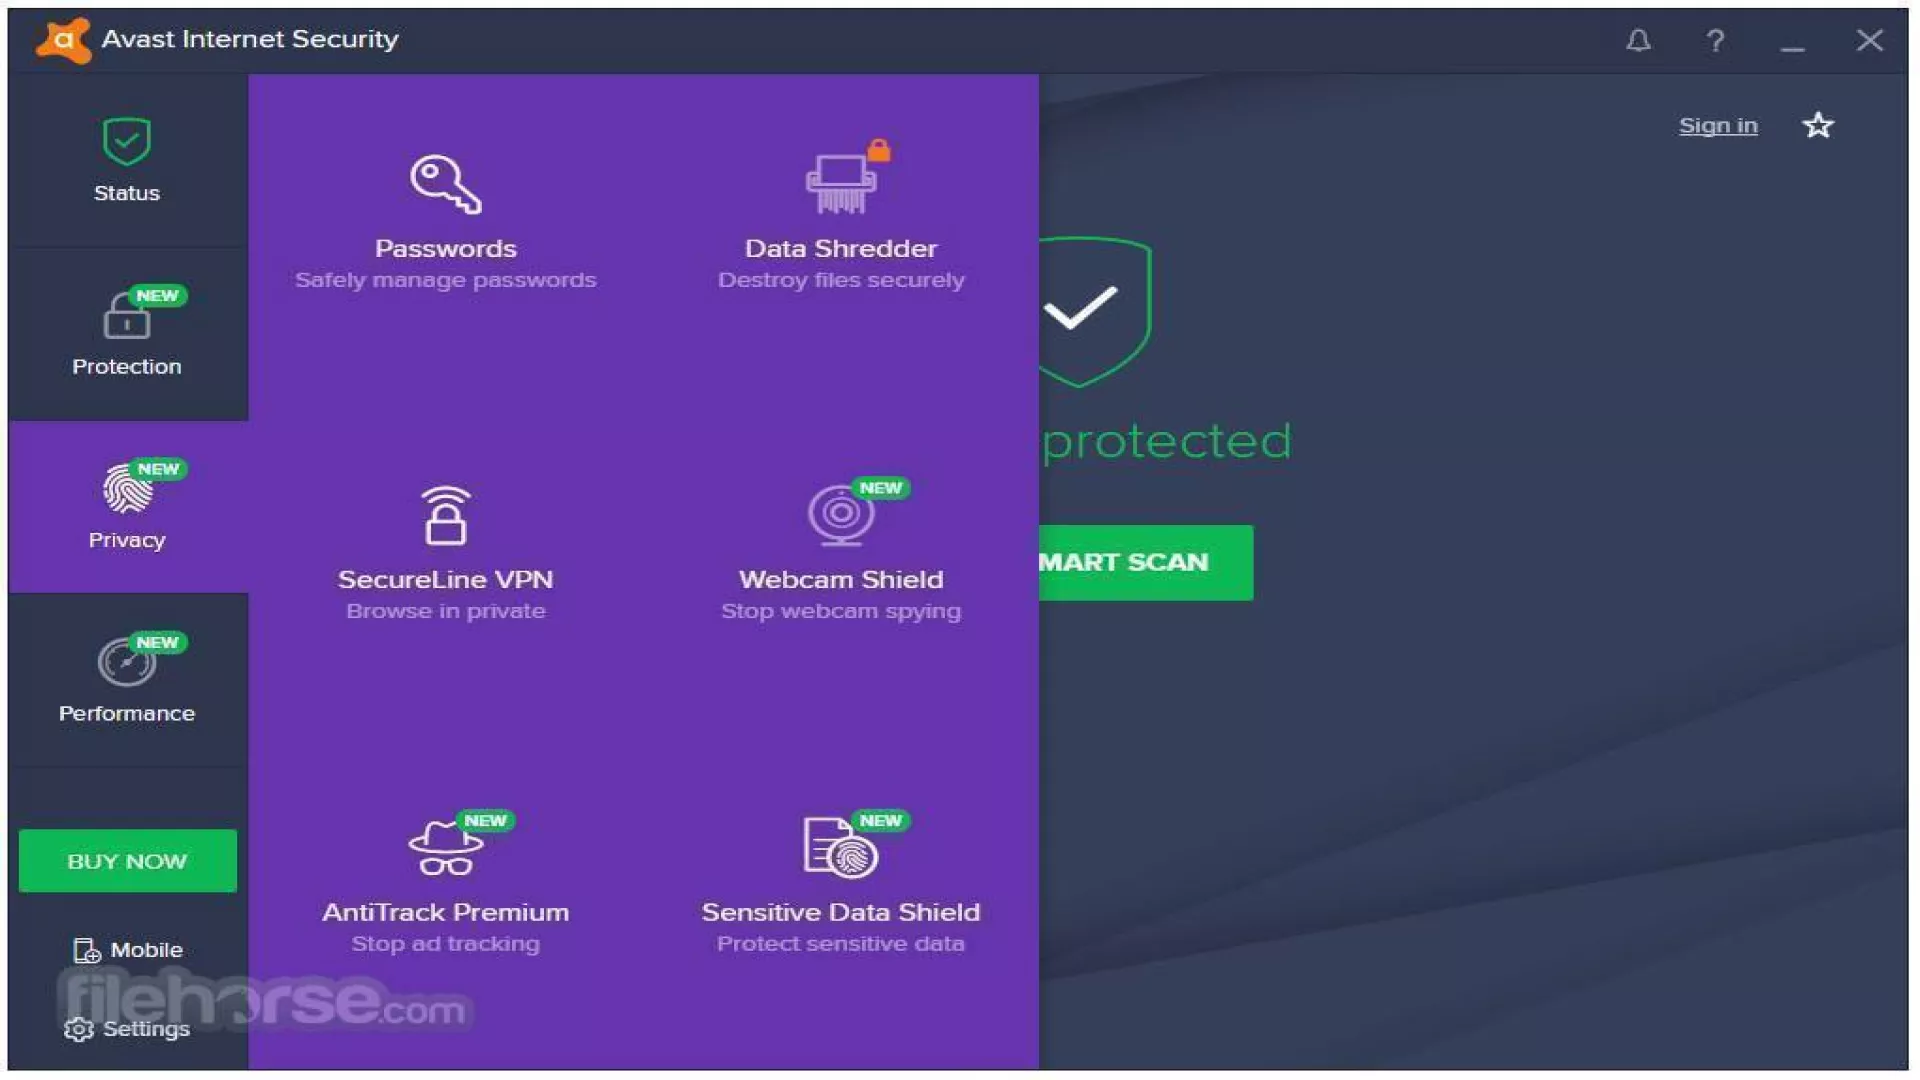Open Sensitive Data Shield document icon
This screenshot has width=1920, height=1080.
(x=840, y=848)
